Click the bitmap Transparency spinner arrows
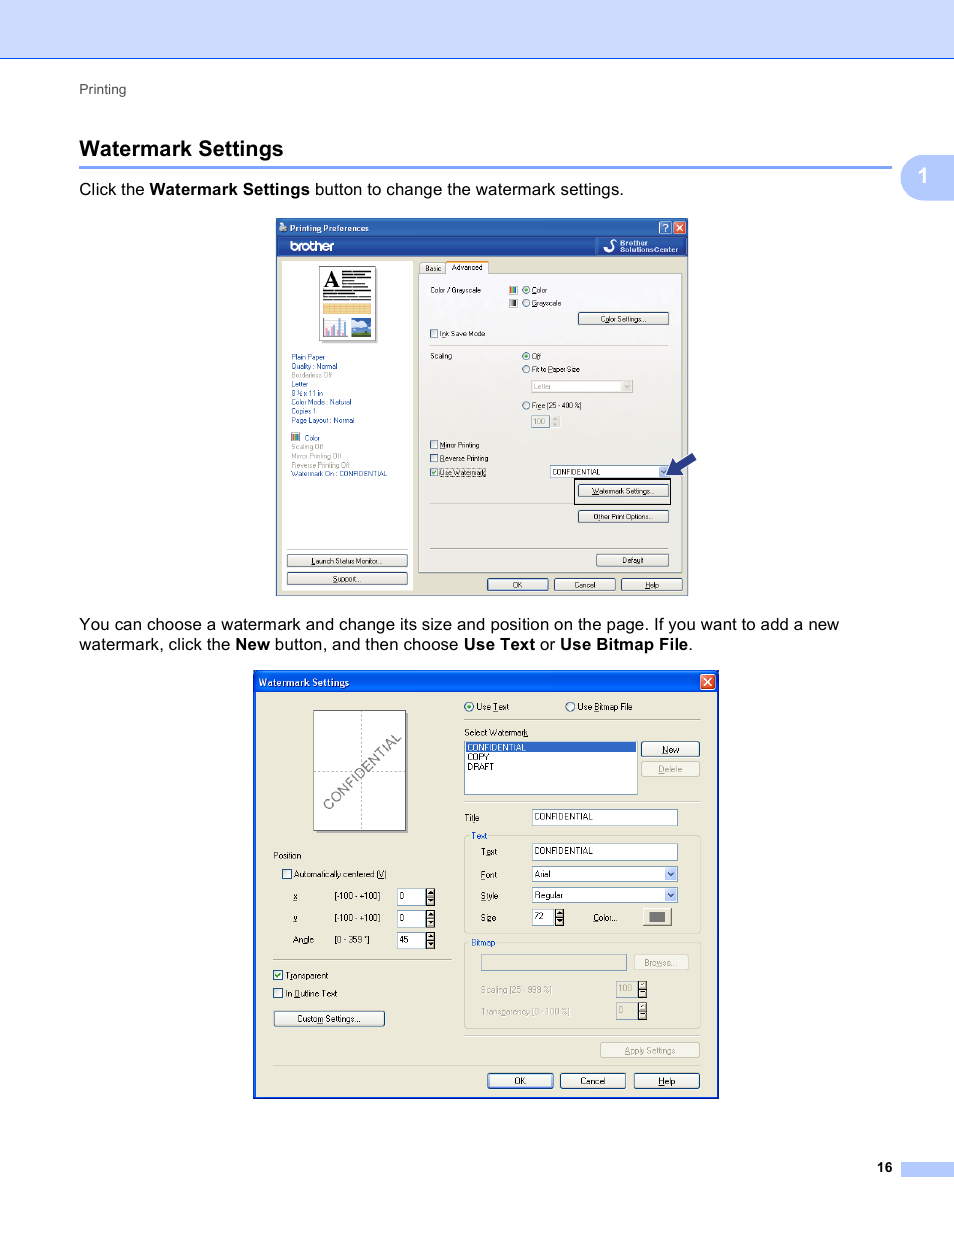 [x=642, y=1011]
